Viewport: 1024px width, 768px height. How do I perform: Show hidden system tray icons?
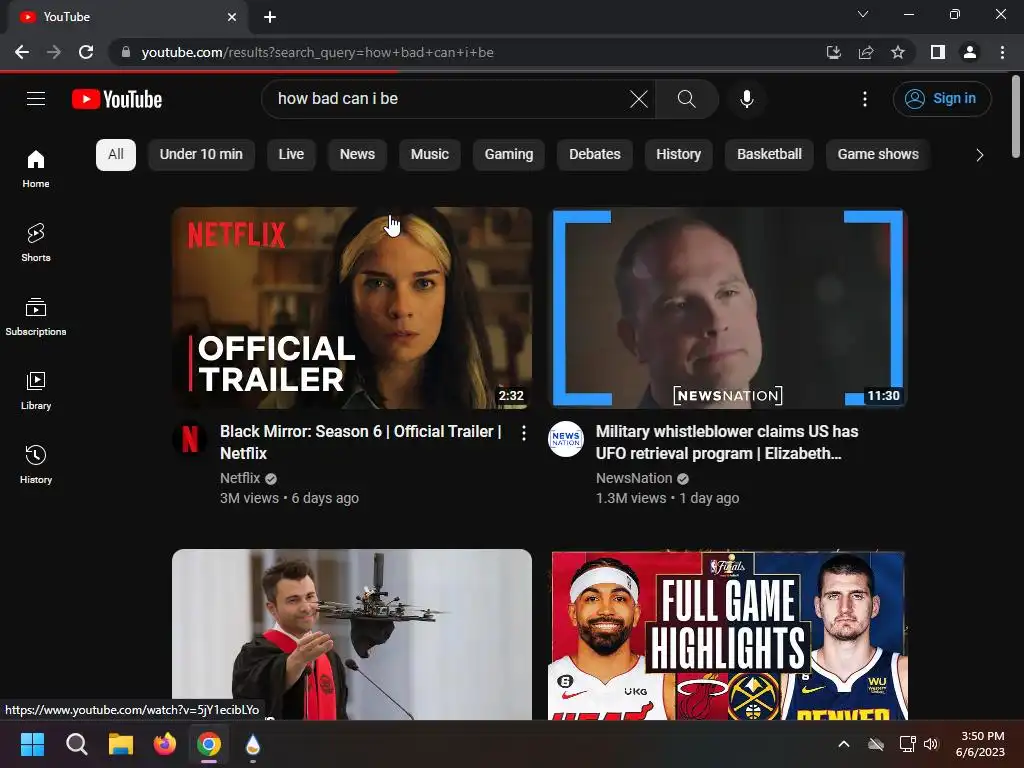pyautogui.click(x=844, y=744)
